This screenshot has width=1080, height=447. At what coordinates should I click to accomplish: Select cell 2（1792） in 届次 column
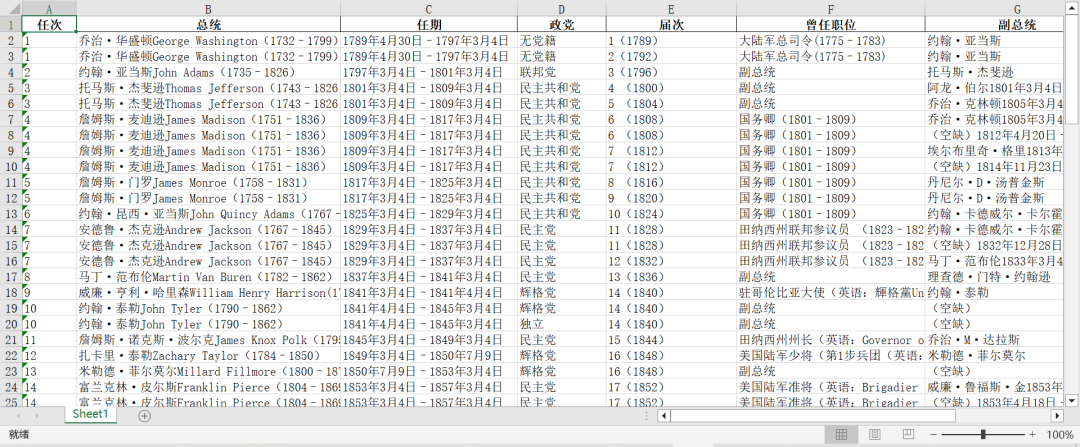click(x=671, y=56)
